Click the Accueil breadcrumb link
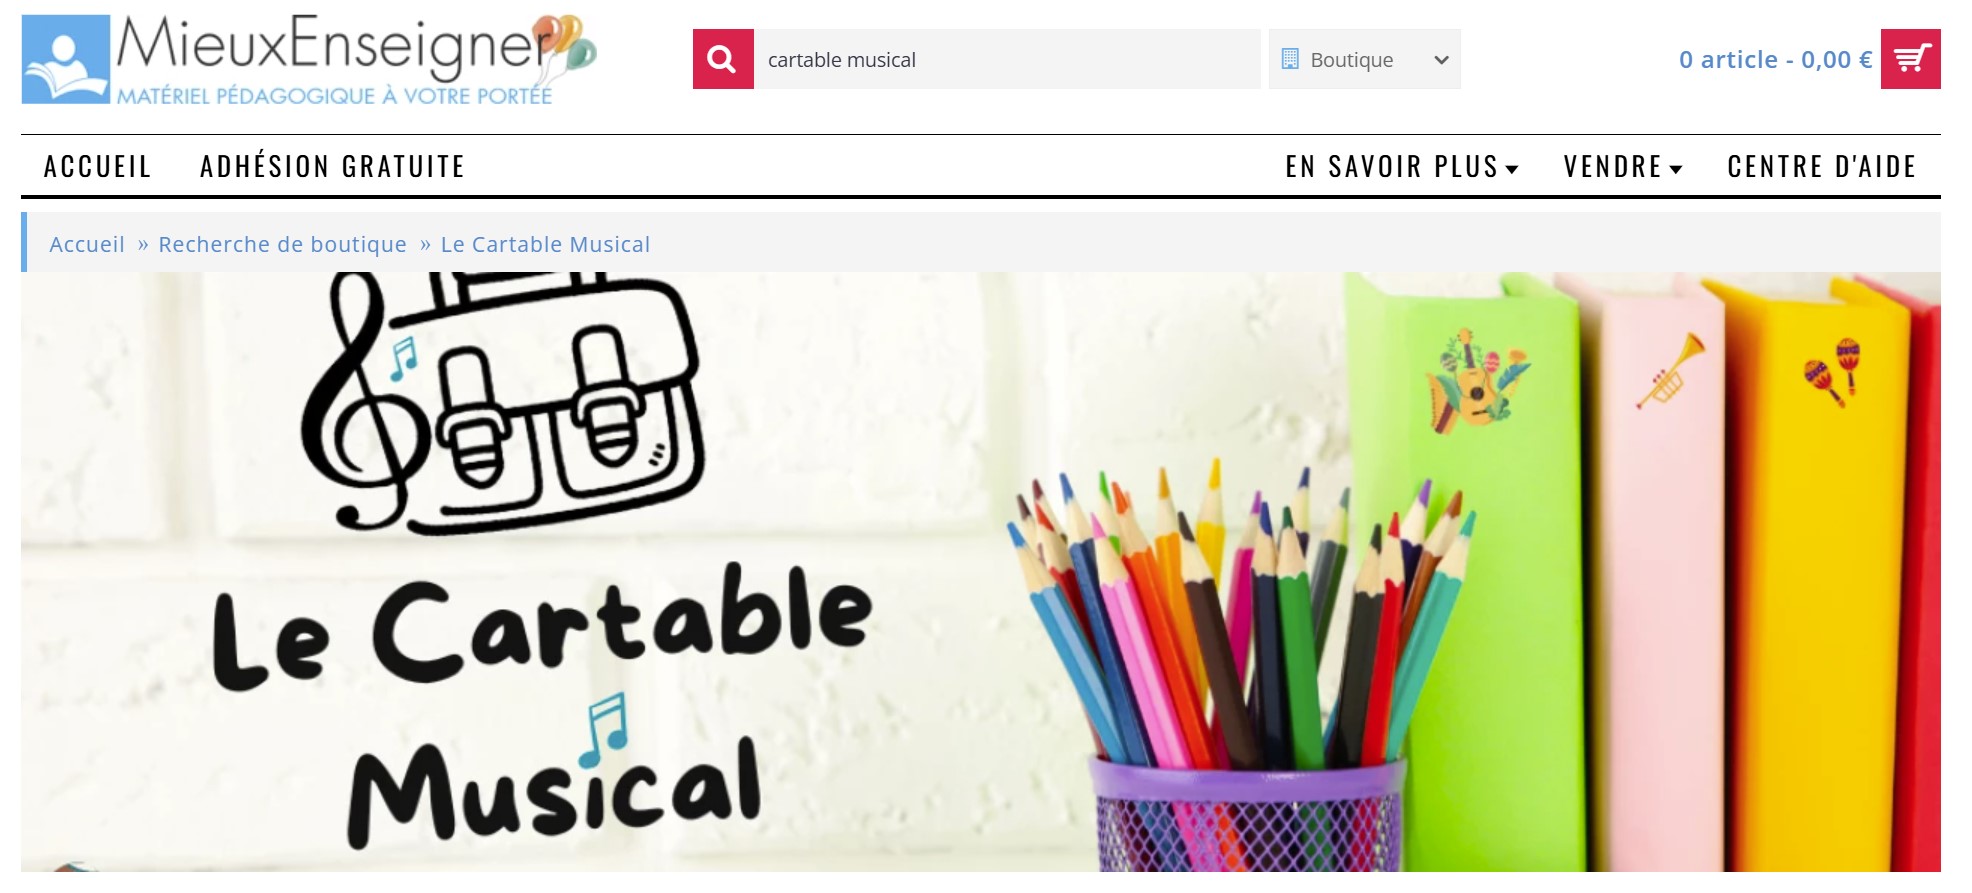 click(87, 244)
